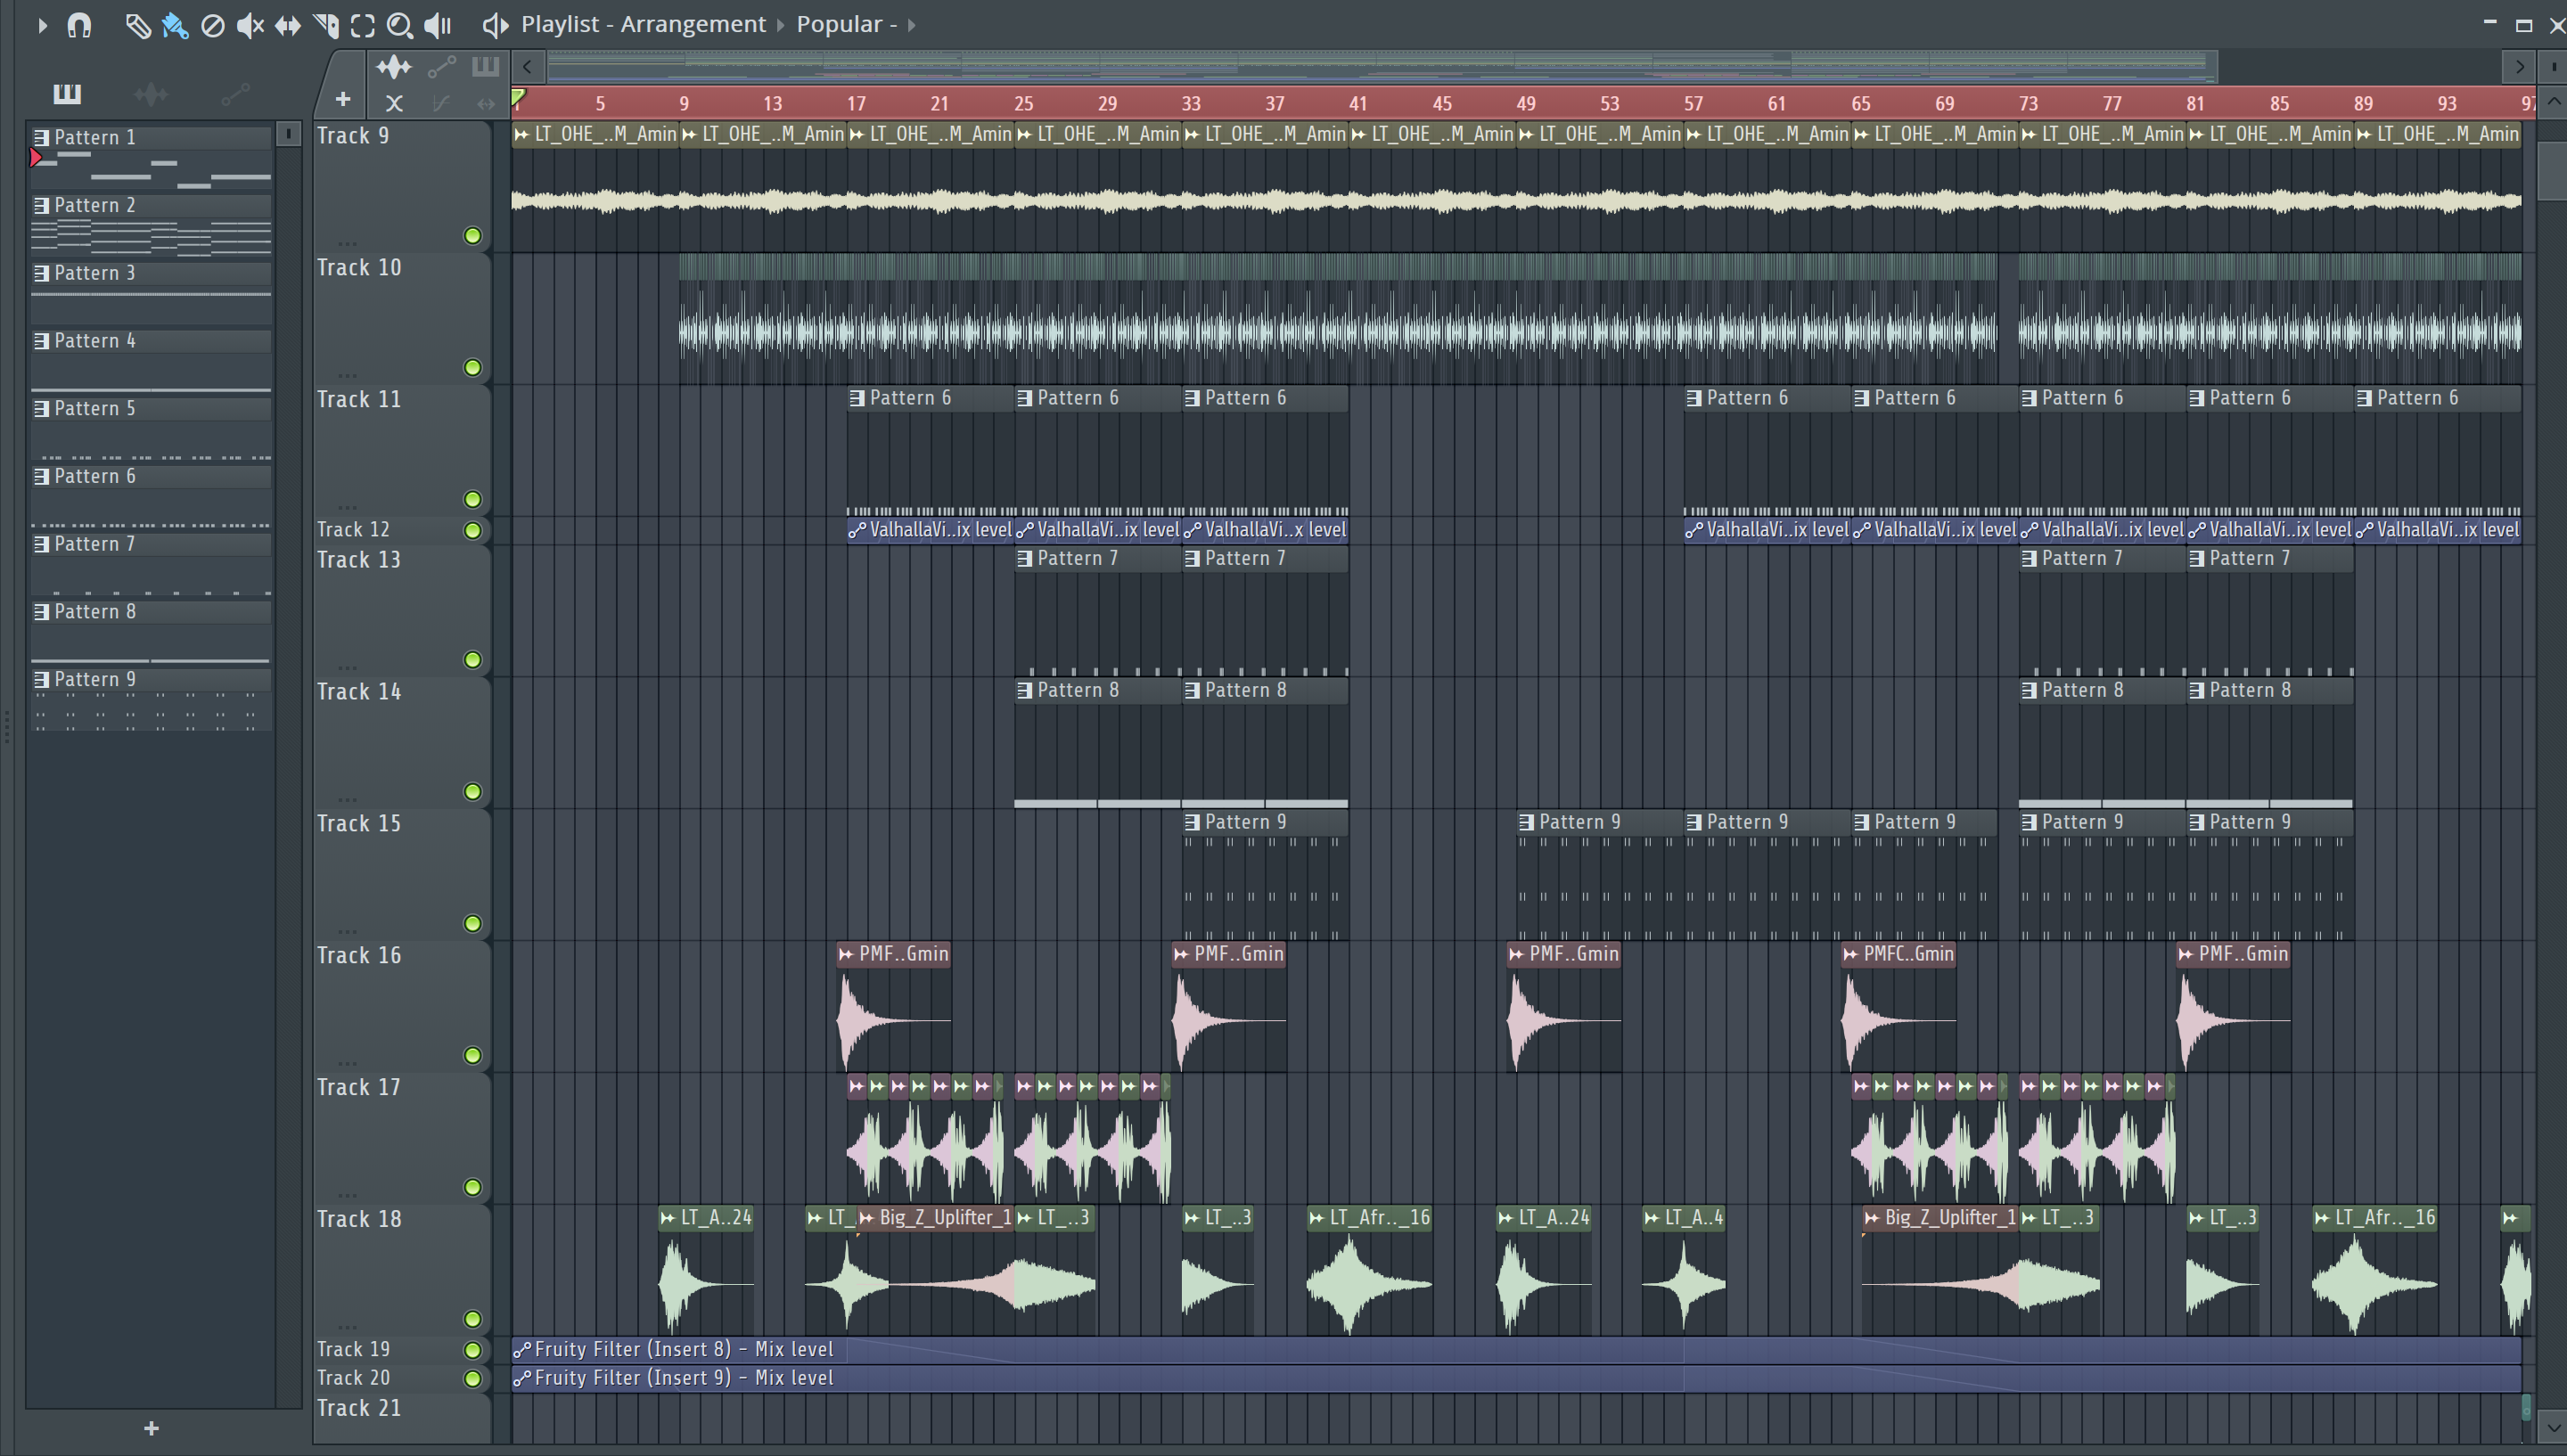Open first LT_OHE..M_Amin clip menu icon
Viewport: 2567px width, 1456px height.
coord(522,135)
